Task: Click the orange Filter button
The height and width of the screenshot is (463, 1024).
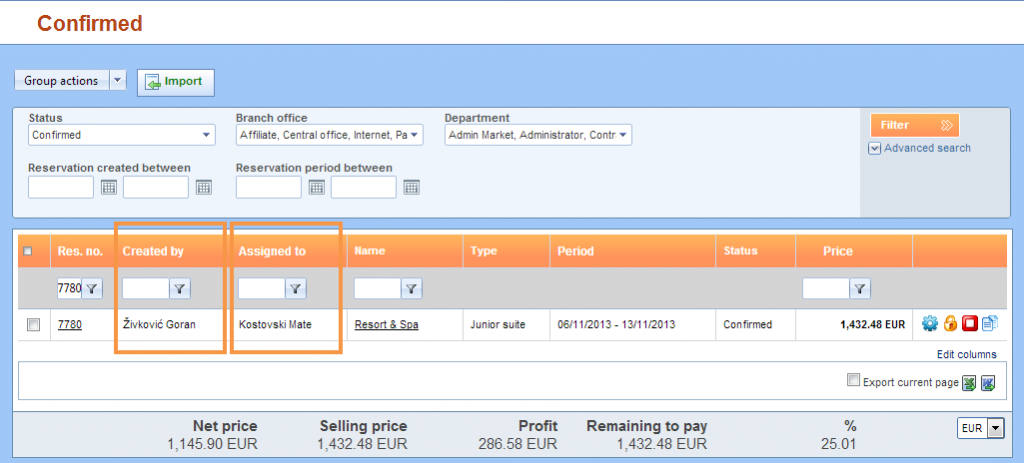Action: pos(914,125)
